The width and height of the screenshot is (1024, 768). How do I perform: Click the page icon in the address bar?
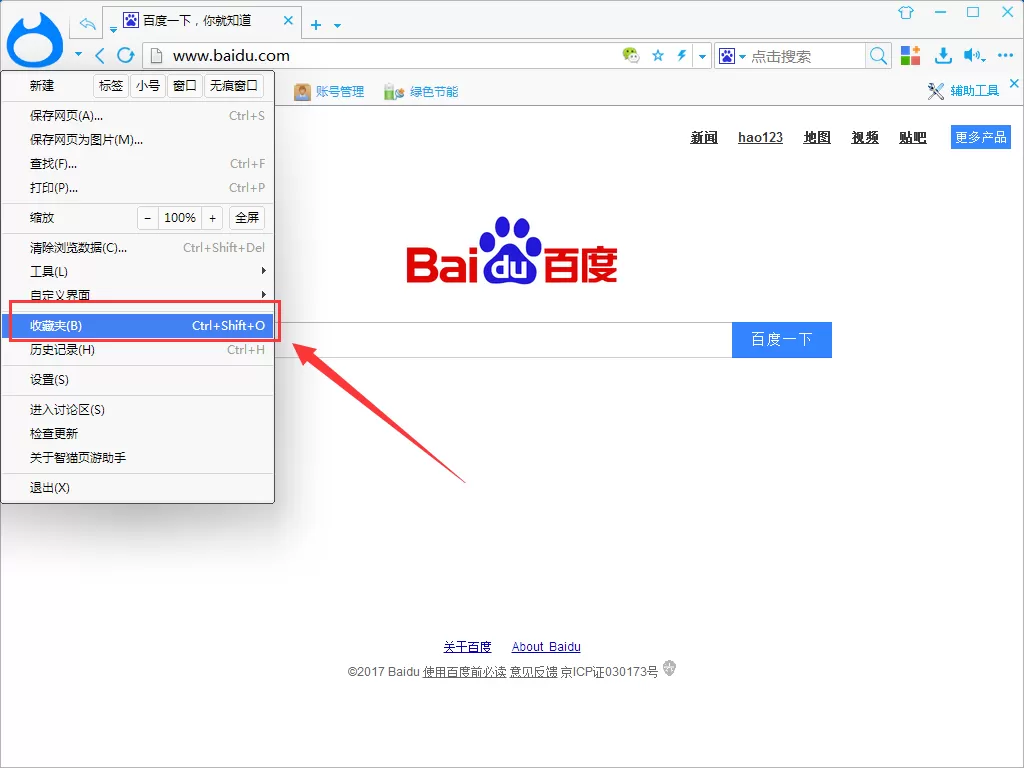click(157, 56)
